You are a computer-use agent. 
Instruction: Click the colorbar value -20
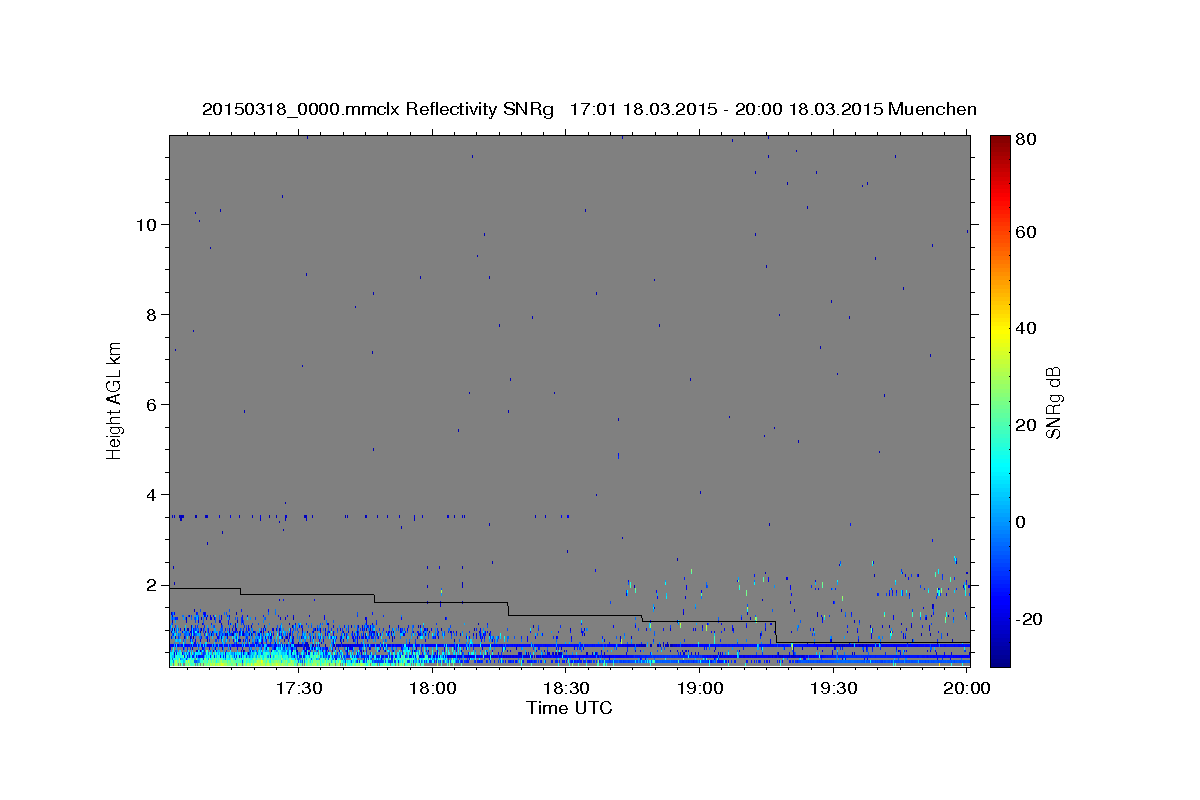click(1028, 619)
